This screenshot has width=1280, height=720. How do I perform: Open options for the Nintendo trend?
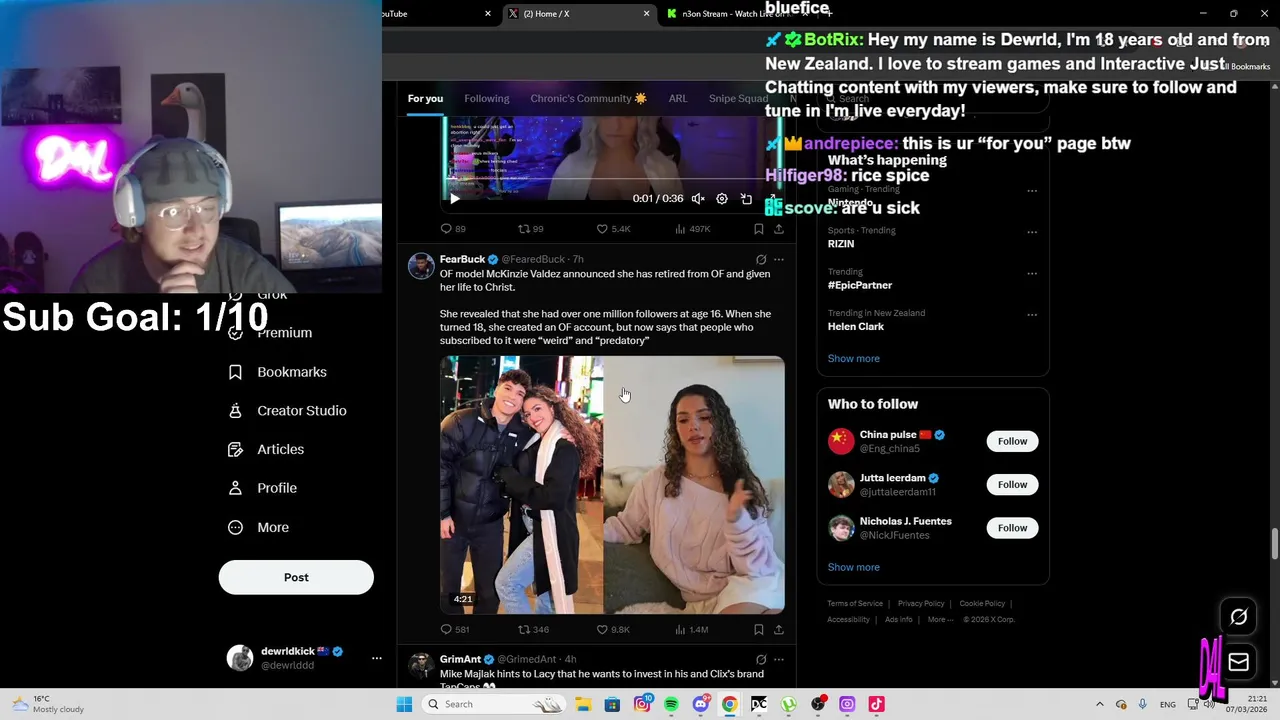click(x=1032, y=190)
